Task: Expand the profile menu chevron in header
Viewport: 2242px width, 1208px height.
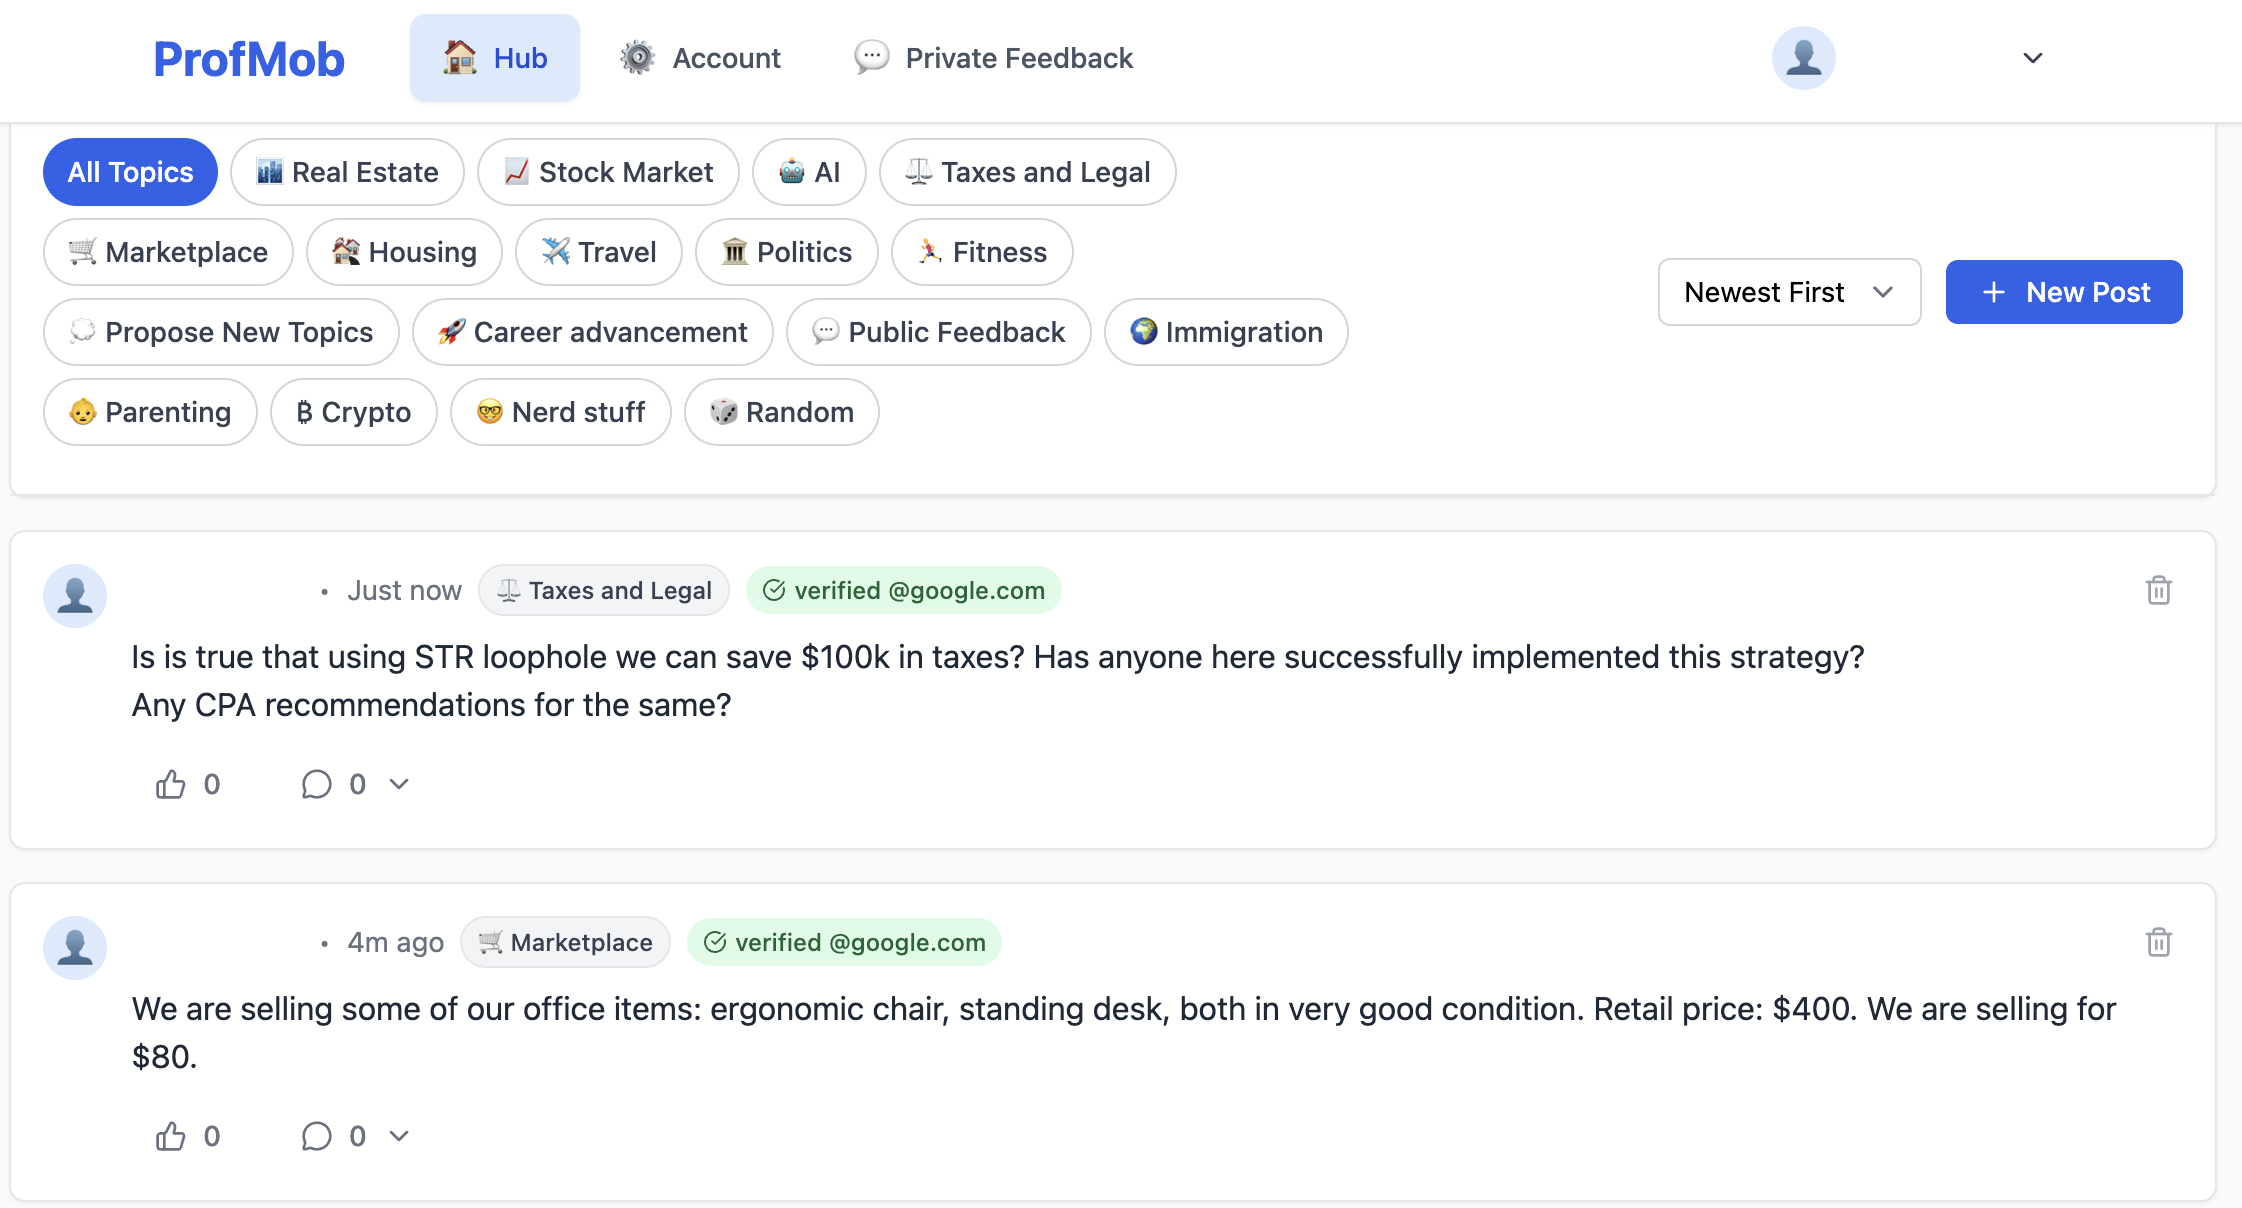Action: (2032, 58)
